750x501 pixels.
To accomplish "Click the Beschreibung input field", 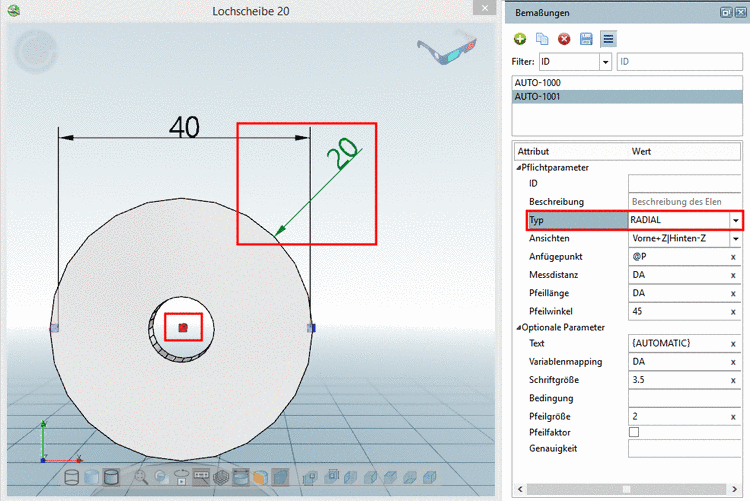I will [x=684, y=202].
